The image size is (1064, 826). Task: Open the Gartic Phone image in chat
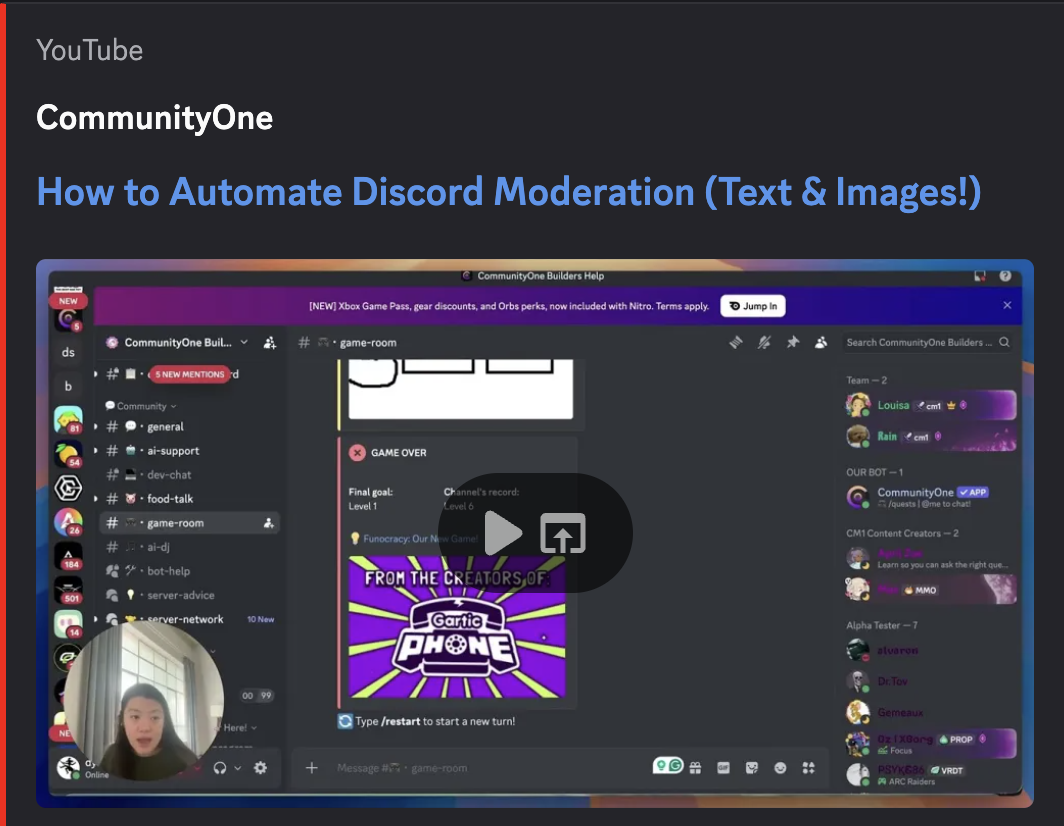[457, 626]
